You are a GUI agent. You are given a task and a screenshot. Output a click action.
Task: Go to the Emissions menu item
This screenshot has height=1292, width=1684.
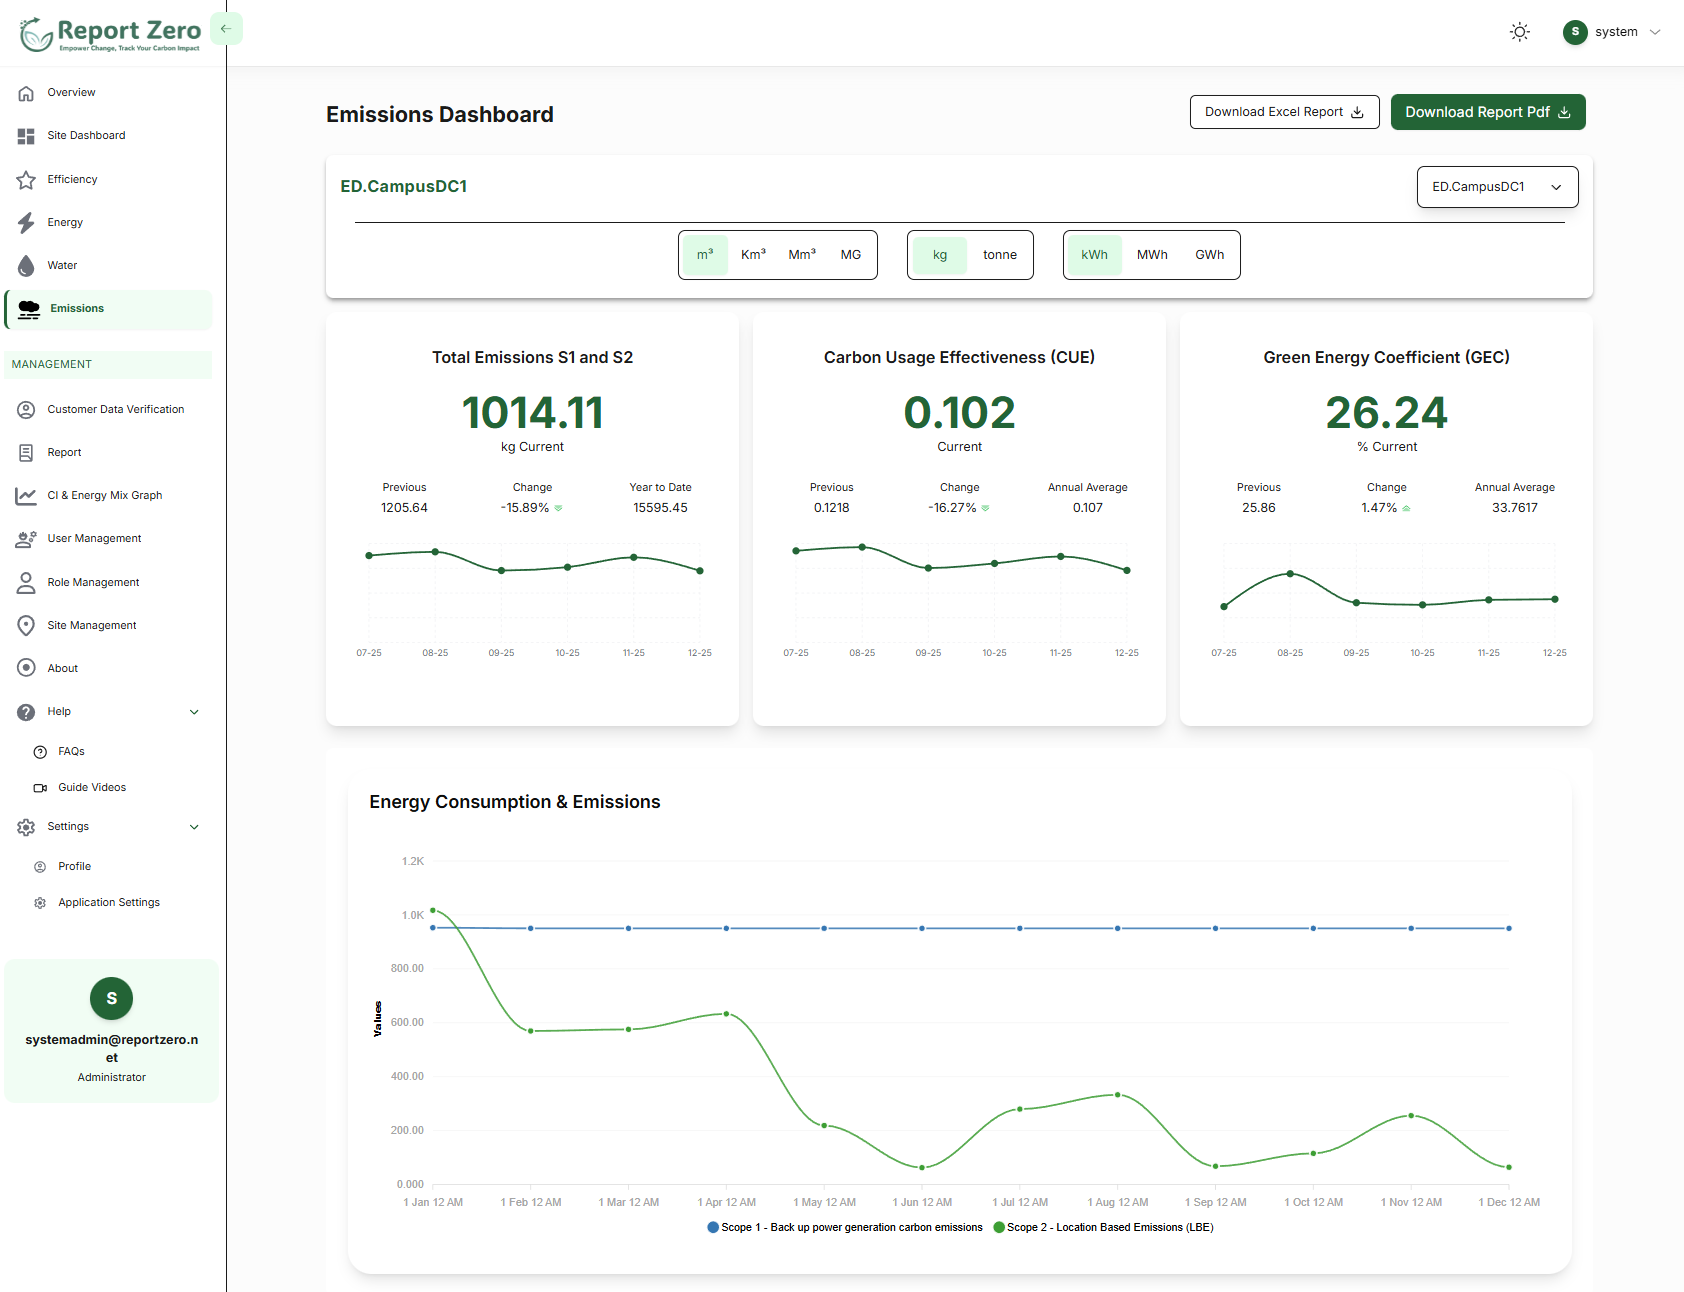109,310
